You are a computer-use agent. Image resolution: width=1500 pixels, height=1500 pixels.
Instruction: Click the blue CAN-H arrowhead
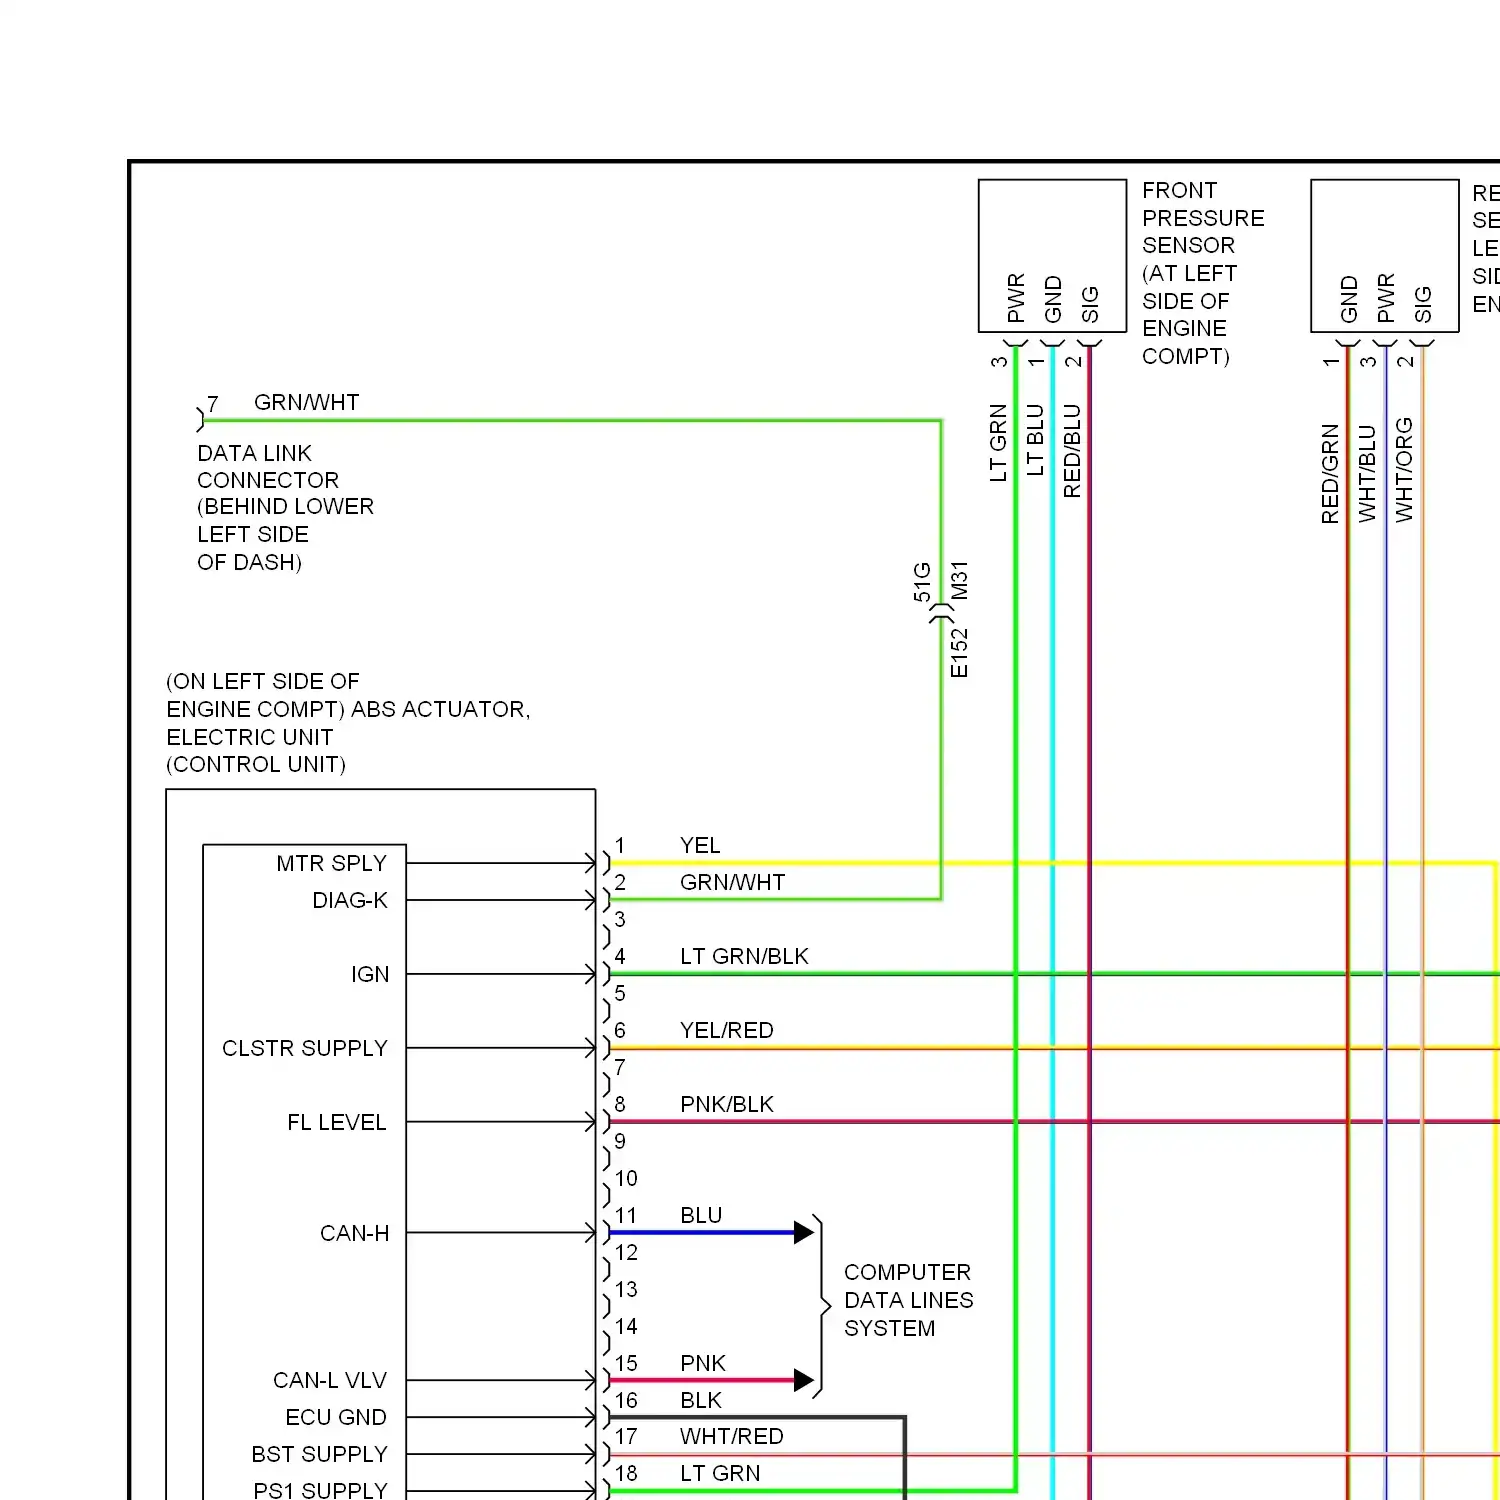804,1232
